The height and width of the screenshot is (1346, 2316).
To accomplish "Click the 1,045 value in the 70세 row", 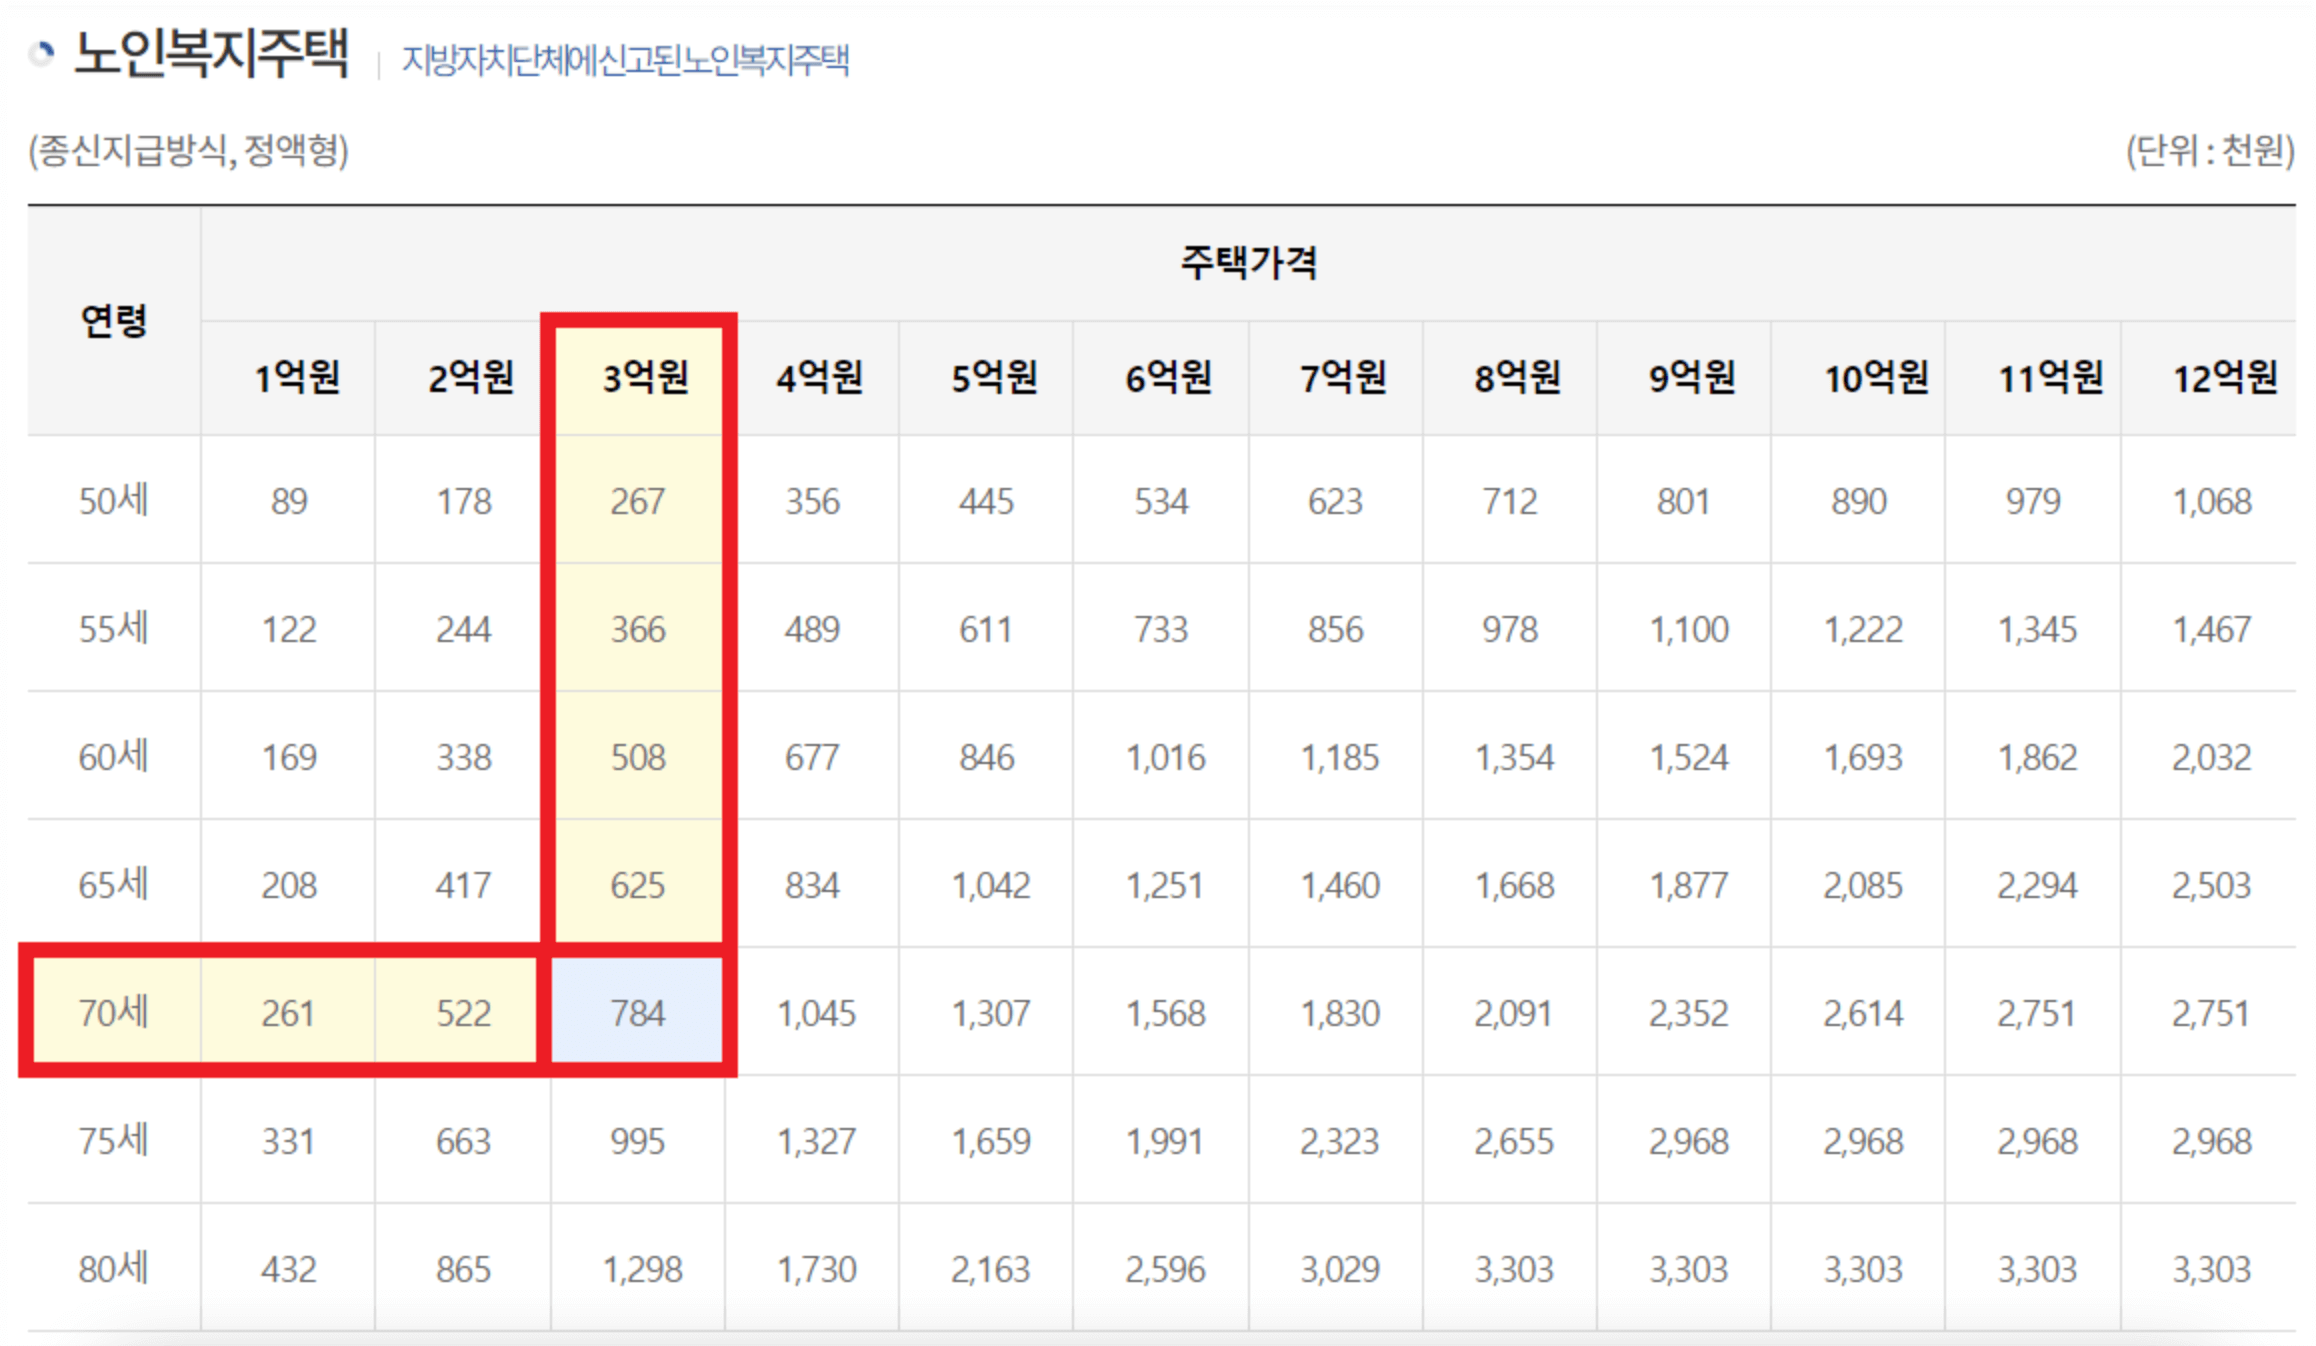I will pos(816,1013).
